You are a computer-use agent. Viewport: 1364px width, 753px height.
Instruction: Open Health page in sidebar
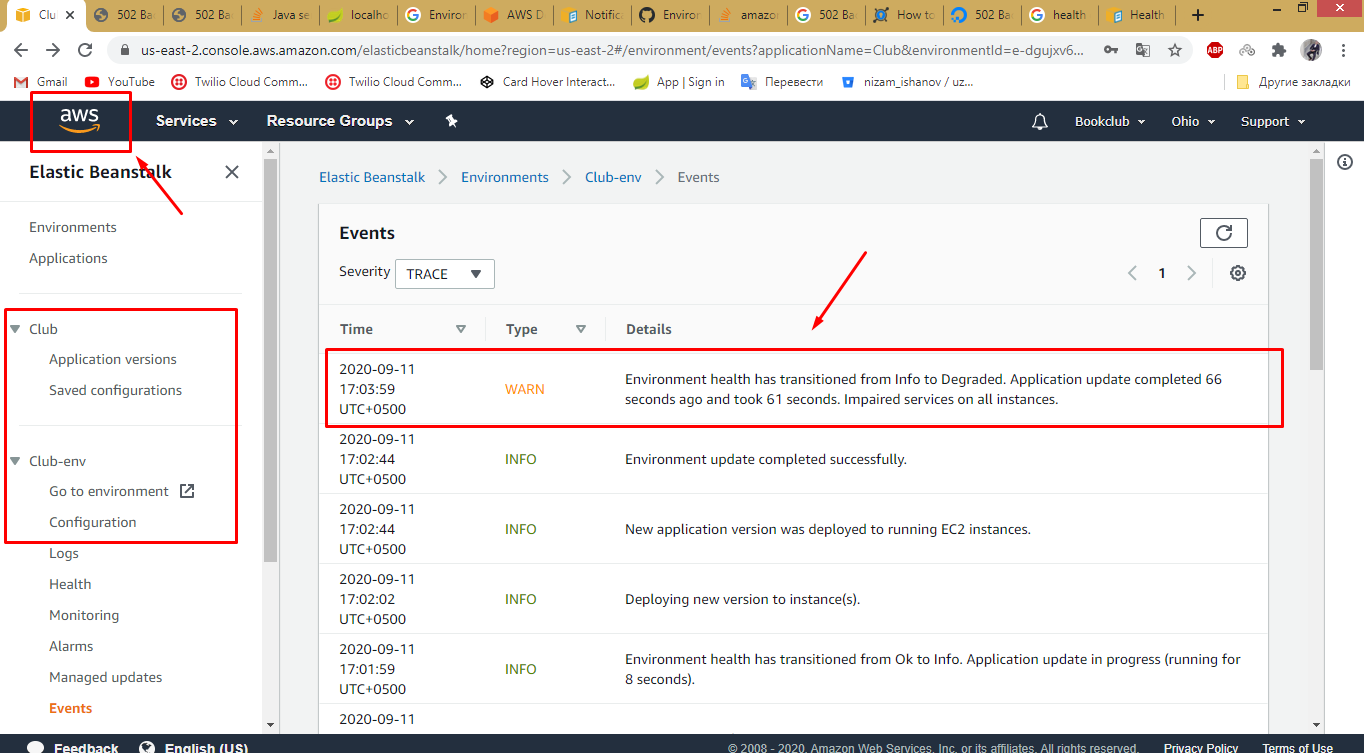click(x=70, y=584)
